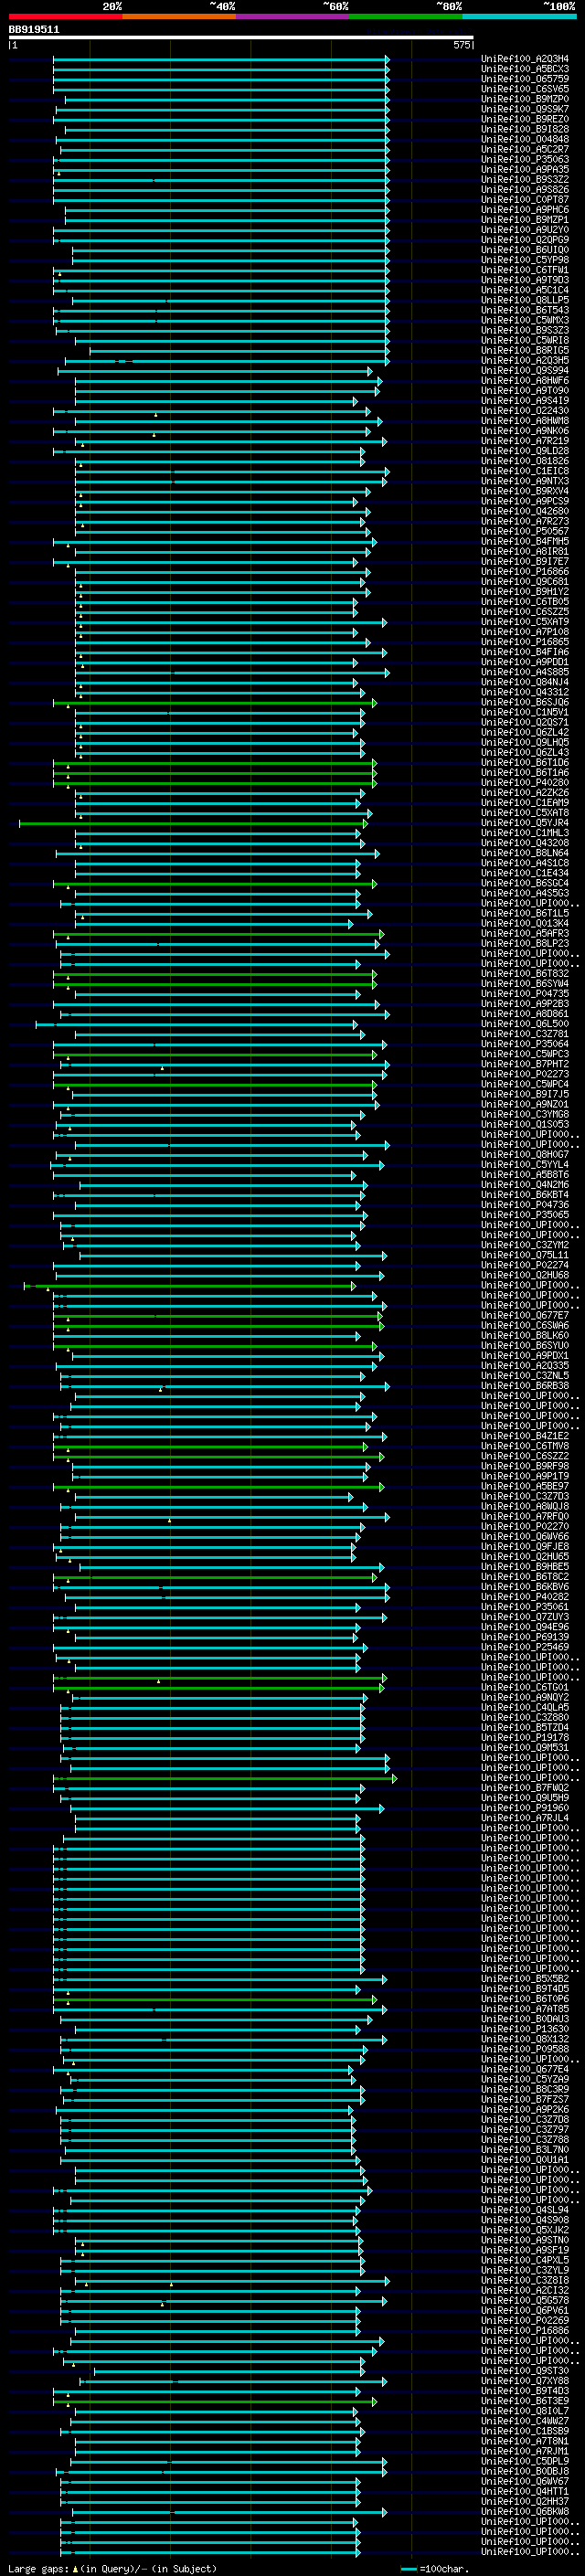The width and height of the screenshot is (585, 2576).
Task: Select hit label UniRef100_B9MZP1
Action: pyautogui.click(x=525, y=220)
